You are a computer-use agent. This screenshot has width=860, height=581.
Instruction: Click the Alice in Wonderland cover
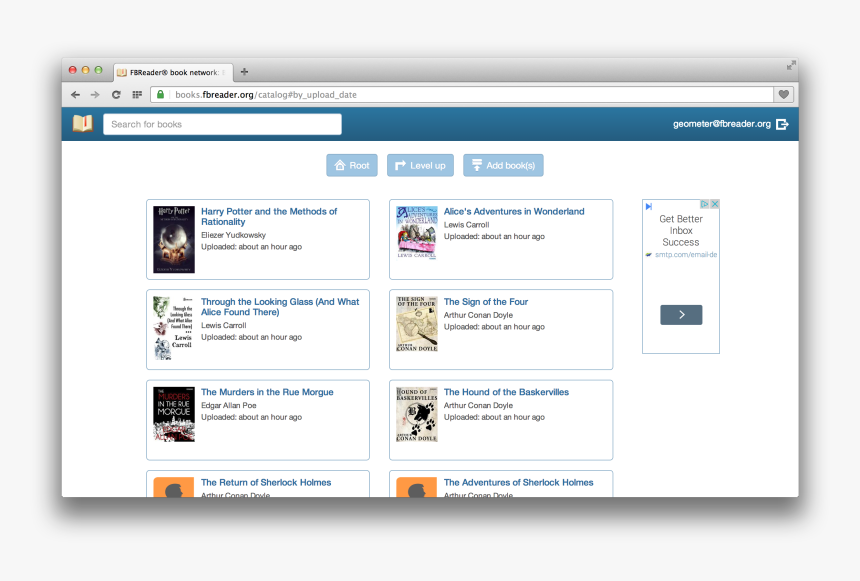(x=417, y=232)
